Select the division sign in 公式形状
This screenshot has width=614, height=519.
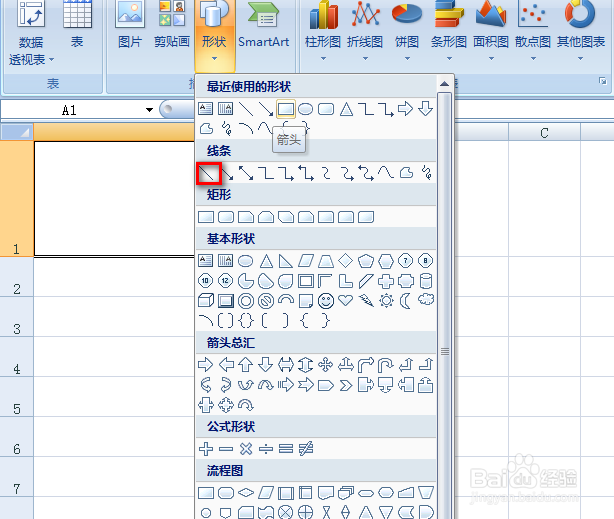tap(266, 449)
